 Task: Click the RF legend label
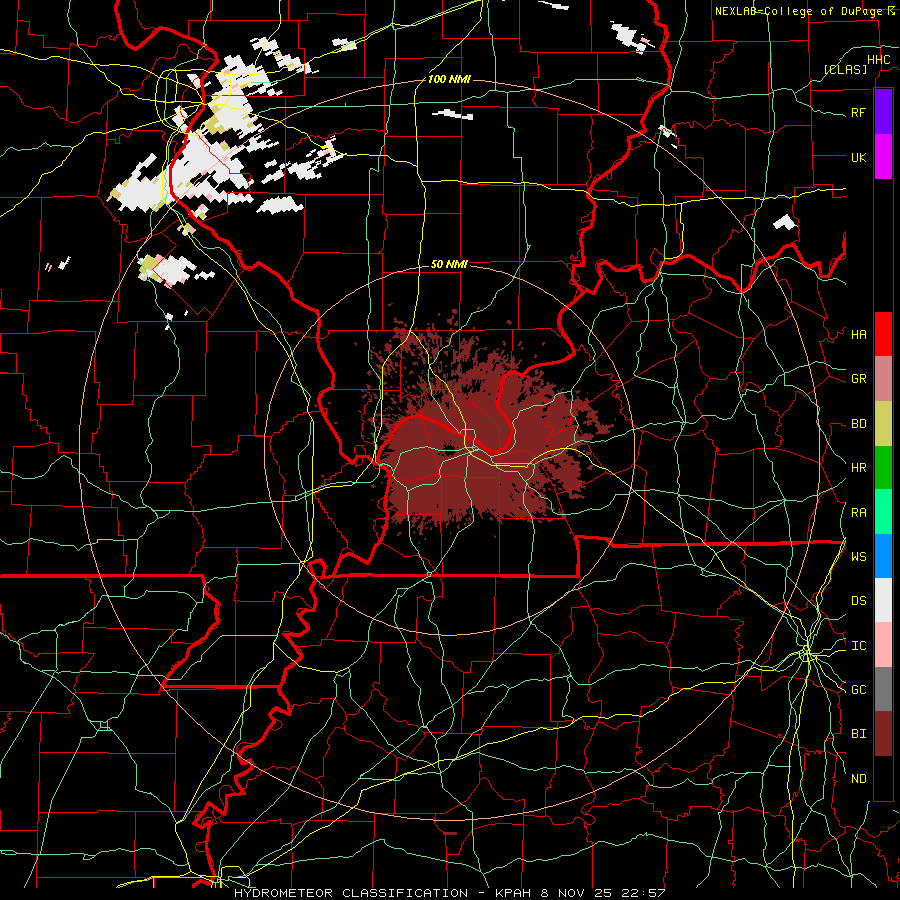pyautogui.click(x=858, y=112)
